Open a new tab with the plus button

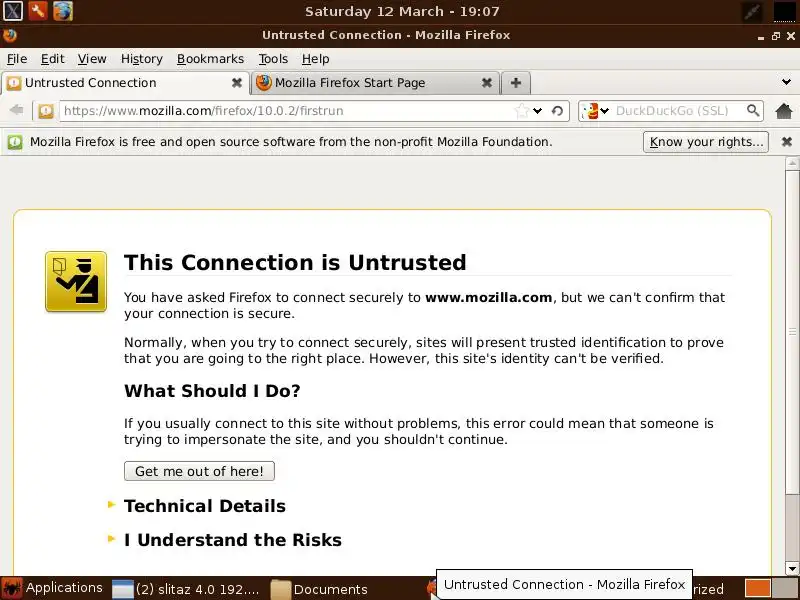point(516,83)
